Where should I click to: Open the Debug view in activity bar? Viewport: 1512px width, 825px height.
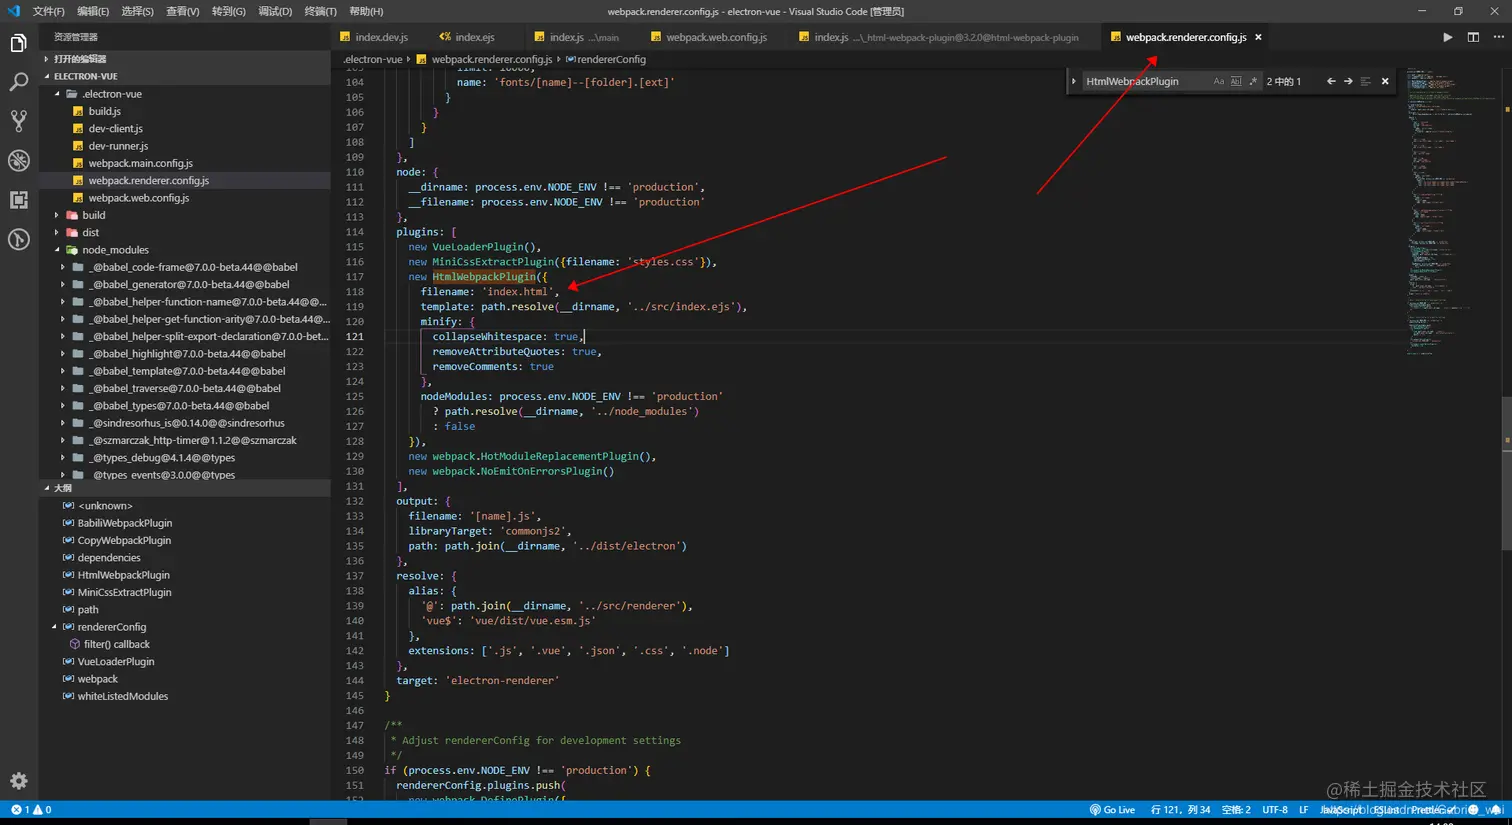[x=18, y=160]
